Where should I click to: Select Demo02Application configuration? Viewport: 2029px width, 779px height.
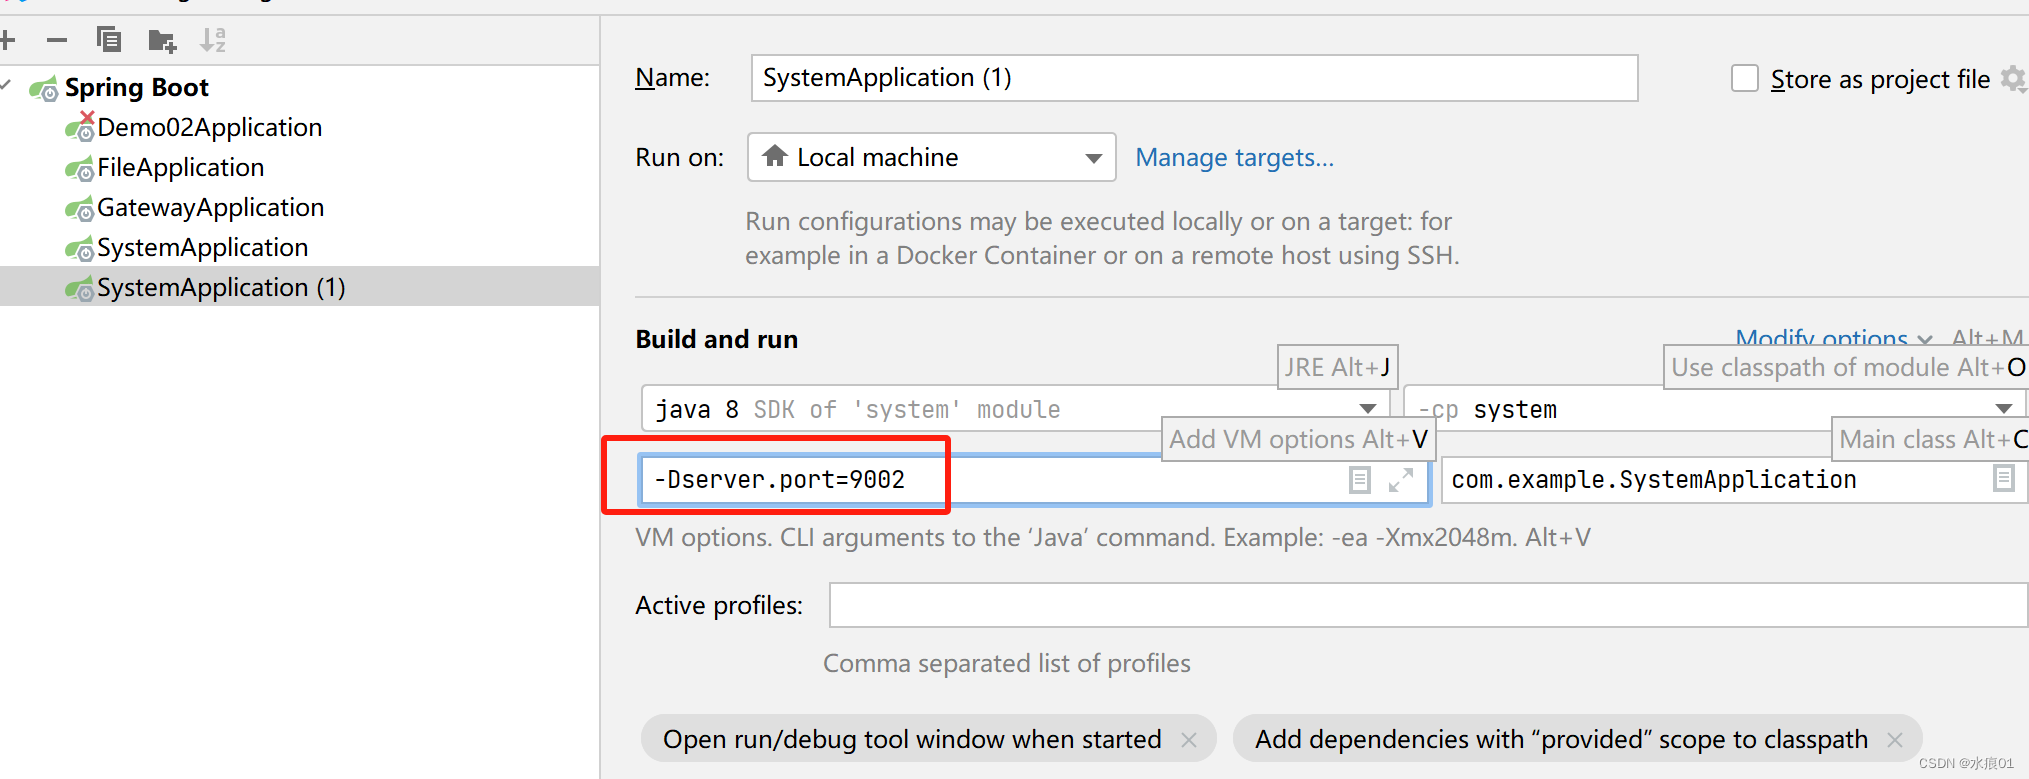209,128
